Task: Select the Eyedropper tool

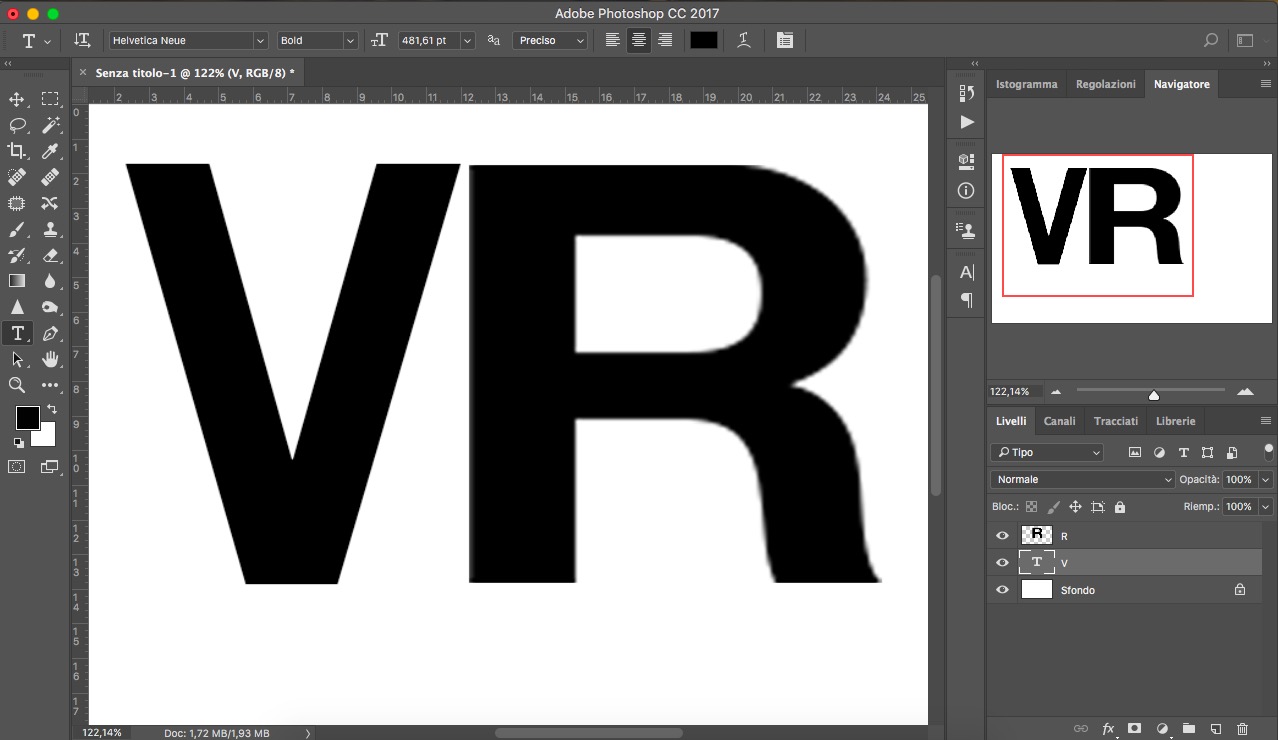Action: pos(50,151)
